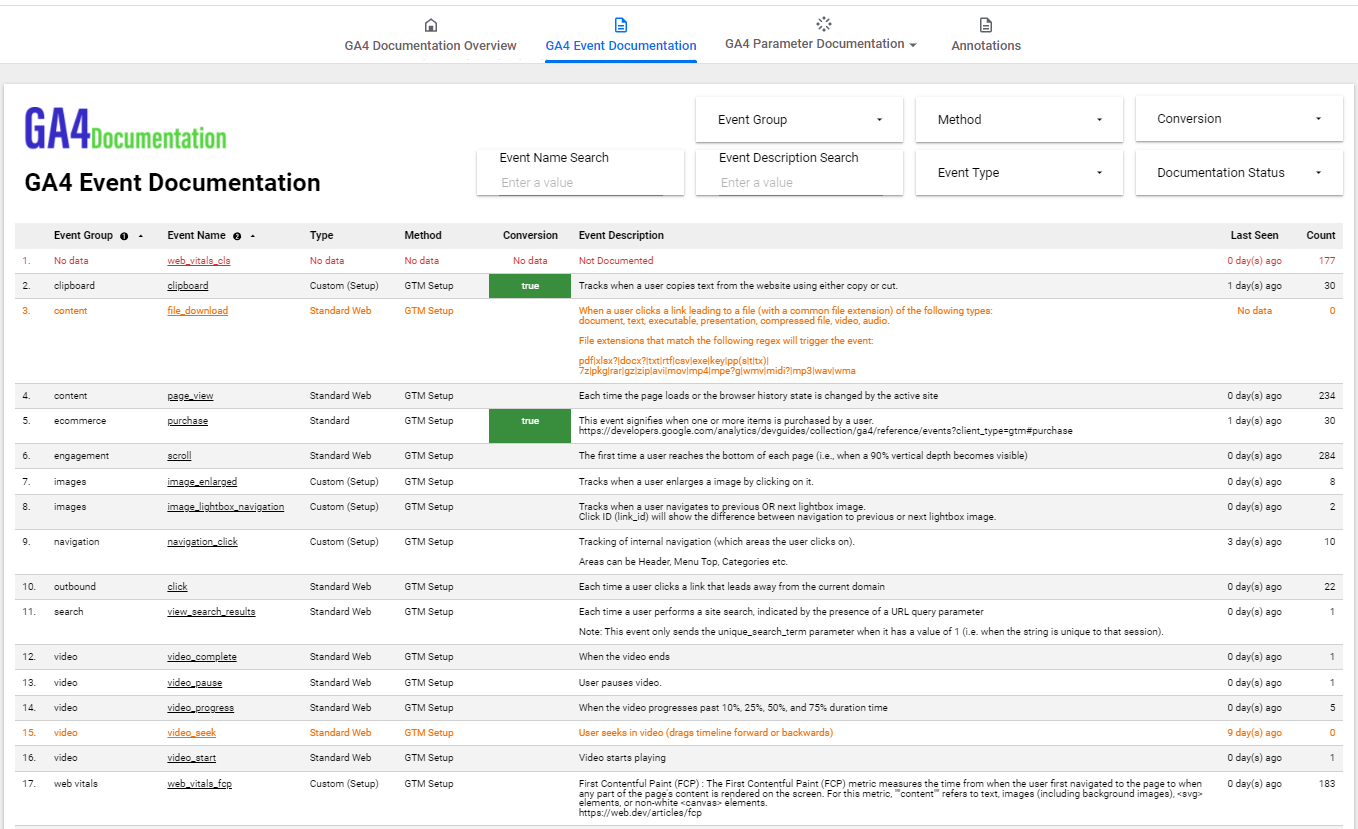Click the 'web vitals' event group cell
1358x829 pixels.
pos(76,784)
